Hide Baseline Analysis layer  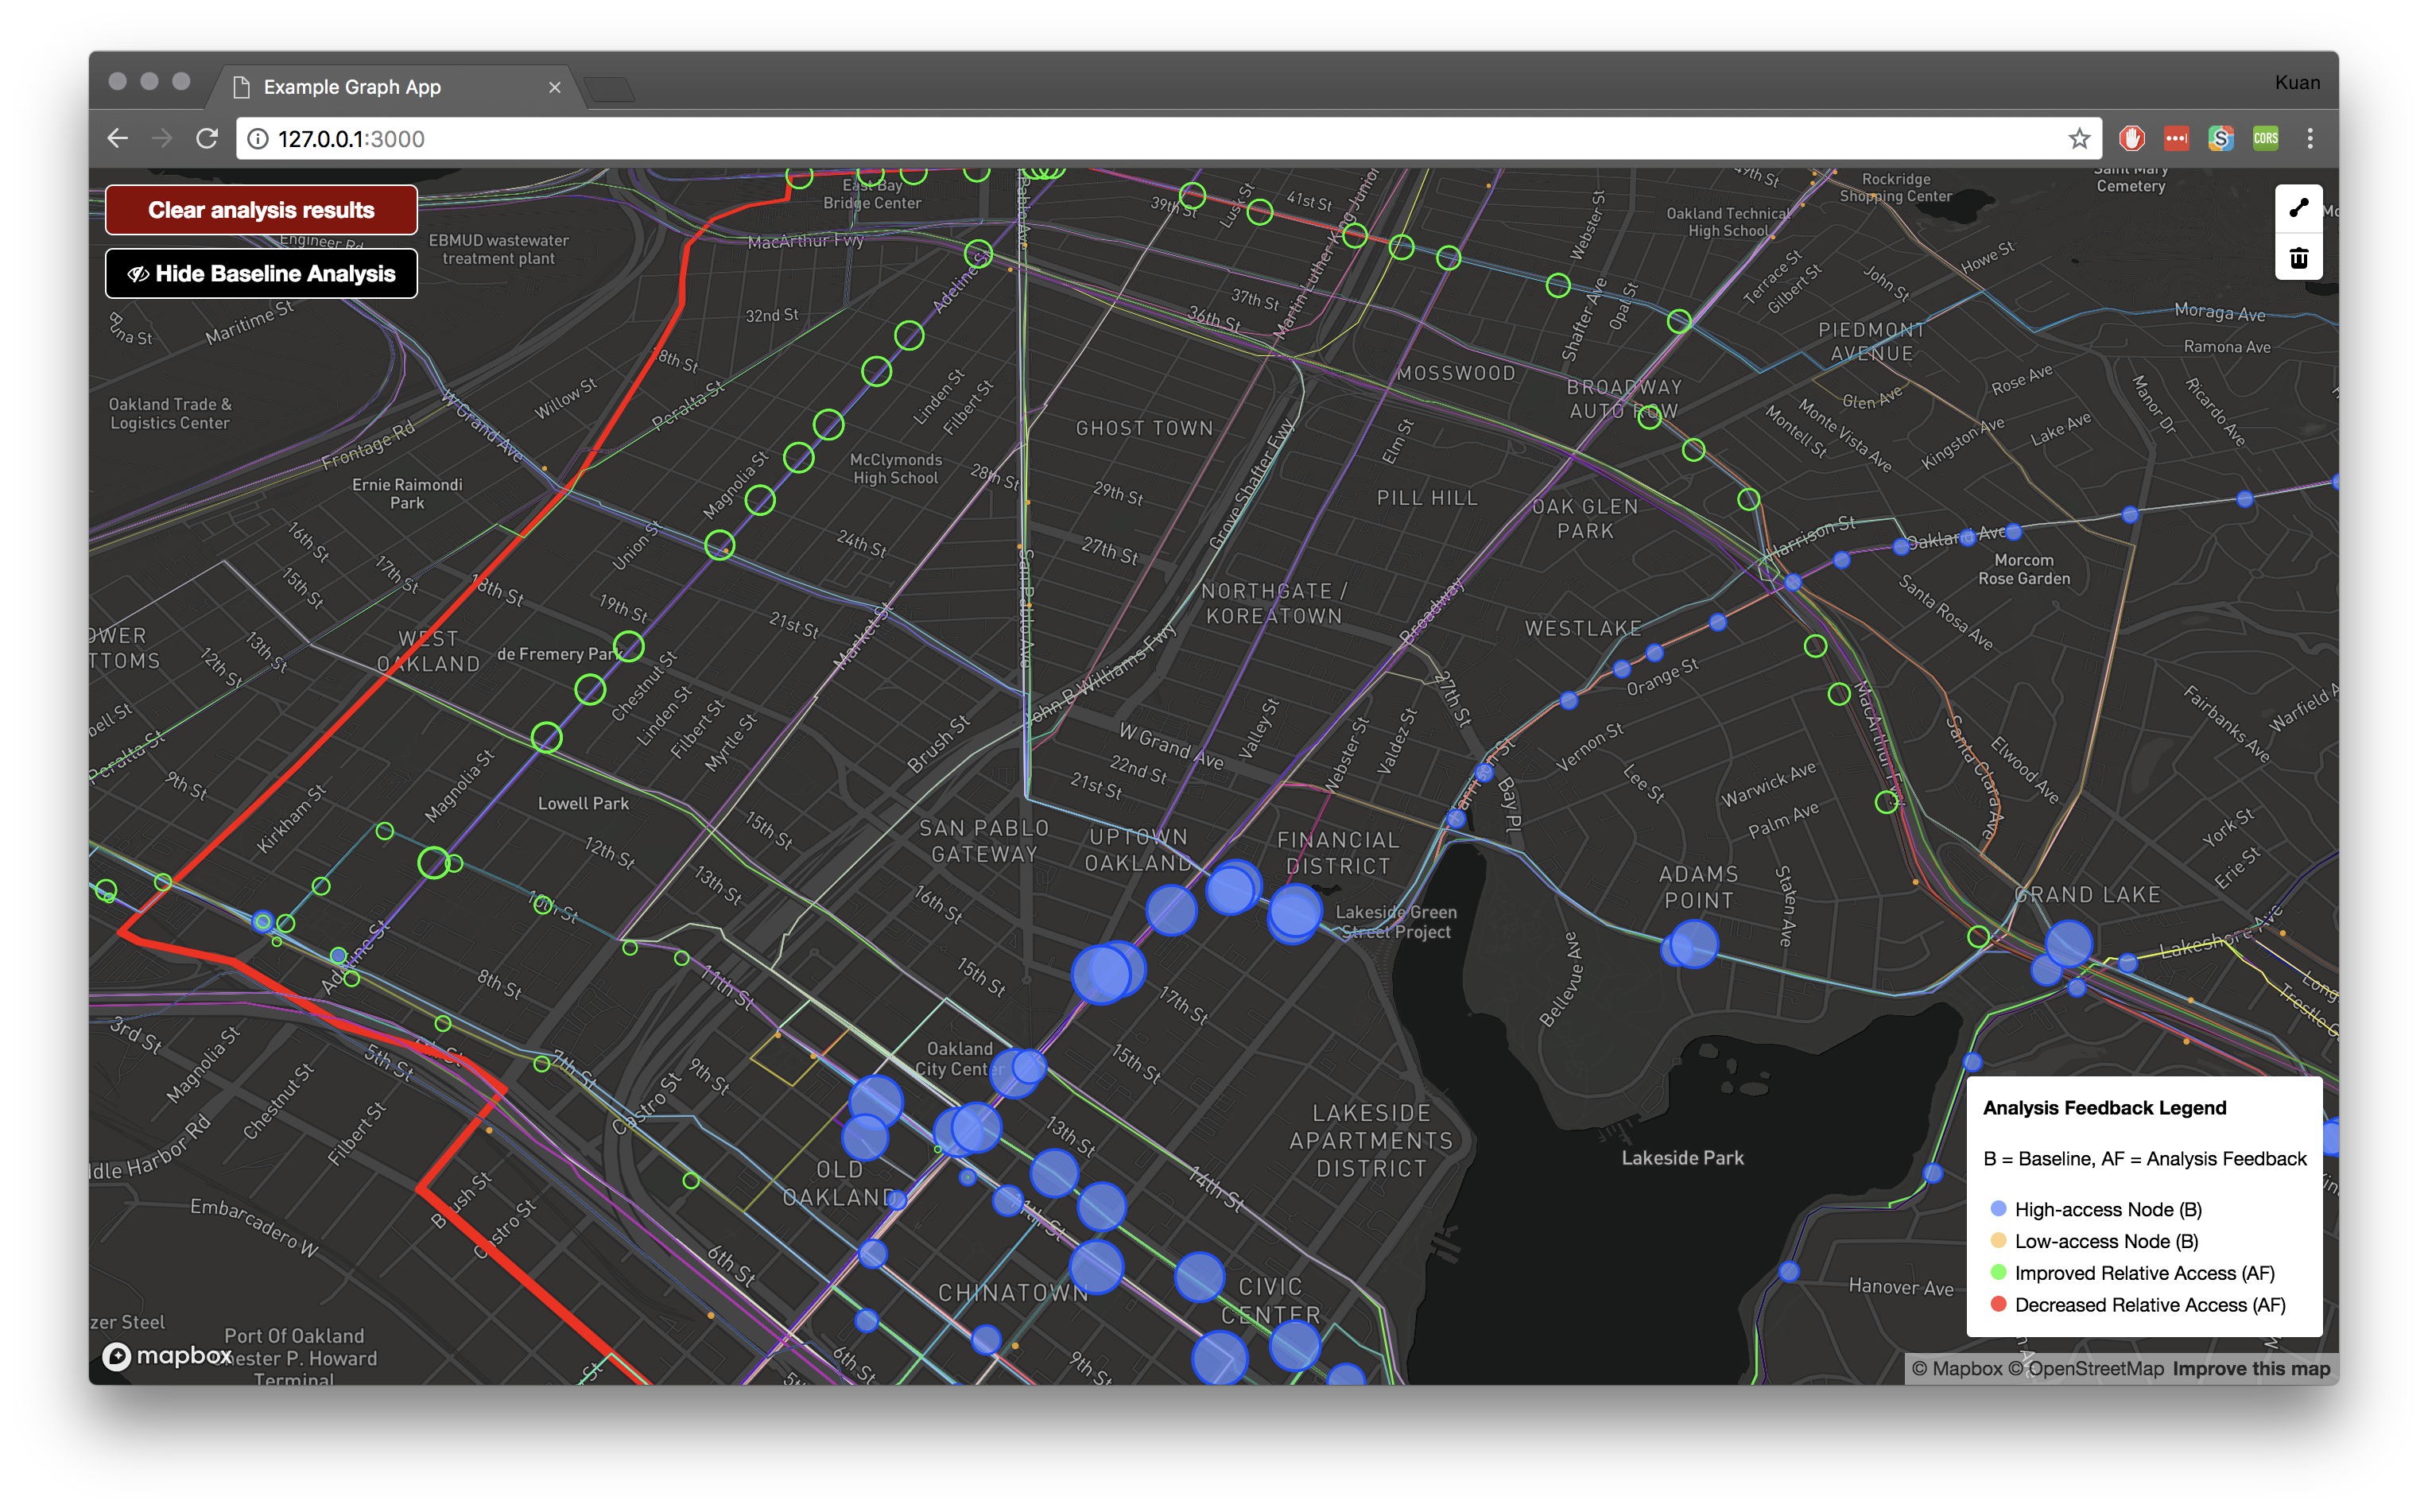[261, 274]
